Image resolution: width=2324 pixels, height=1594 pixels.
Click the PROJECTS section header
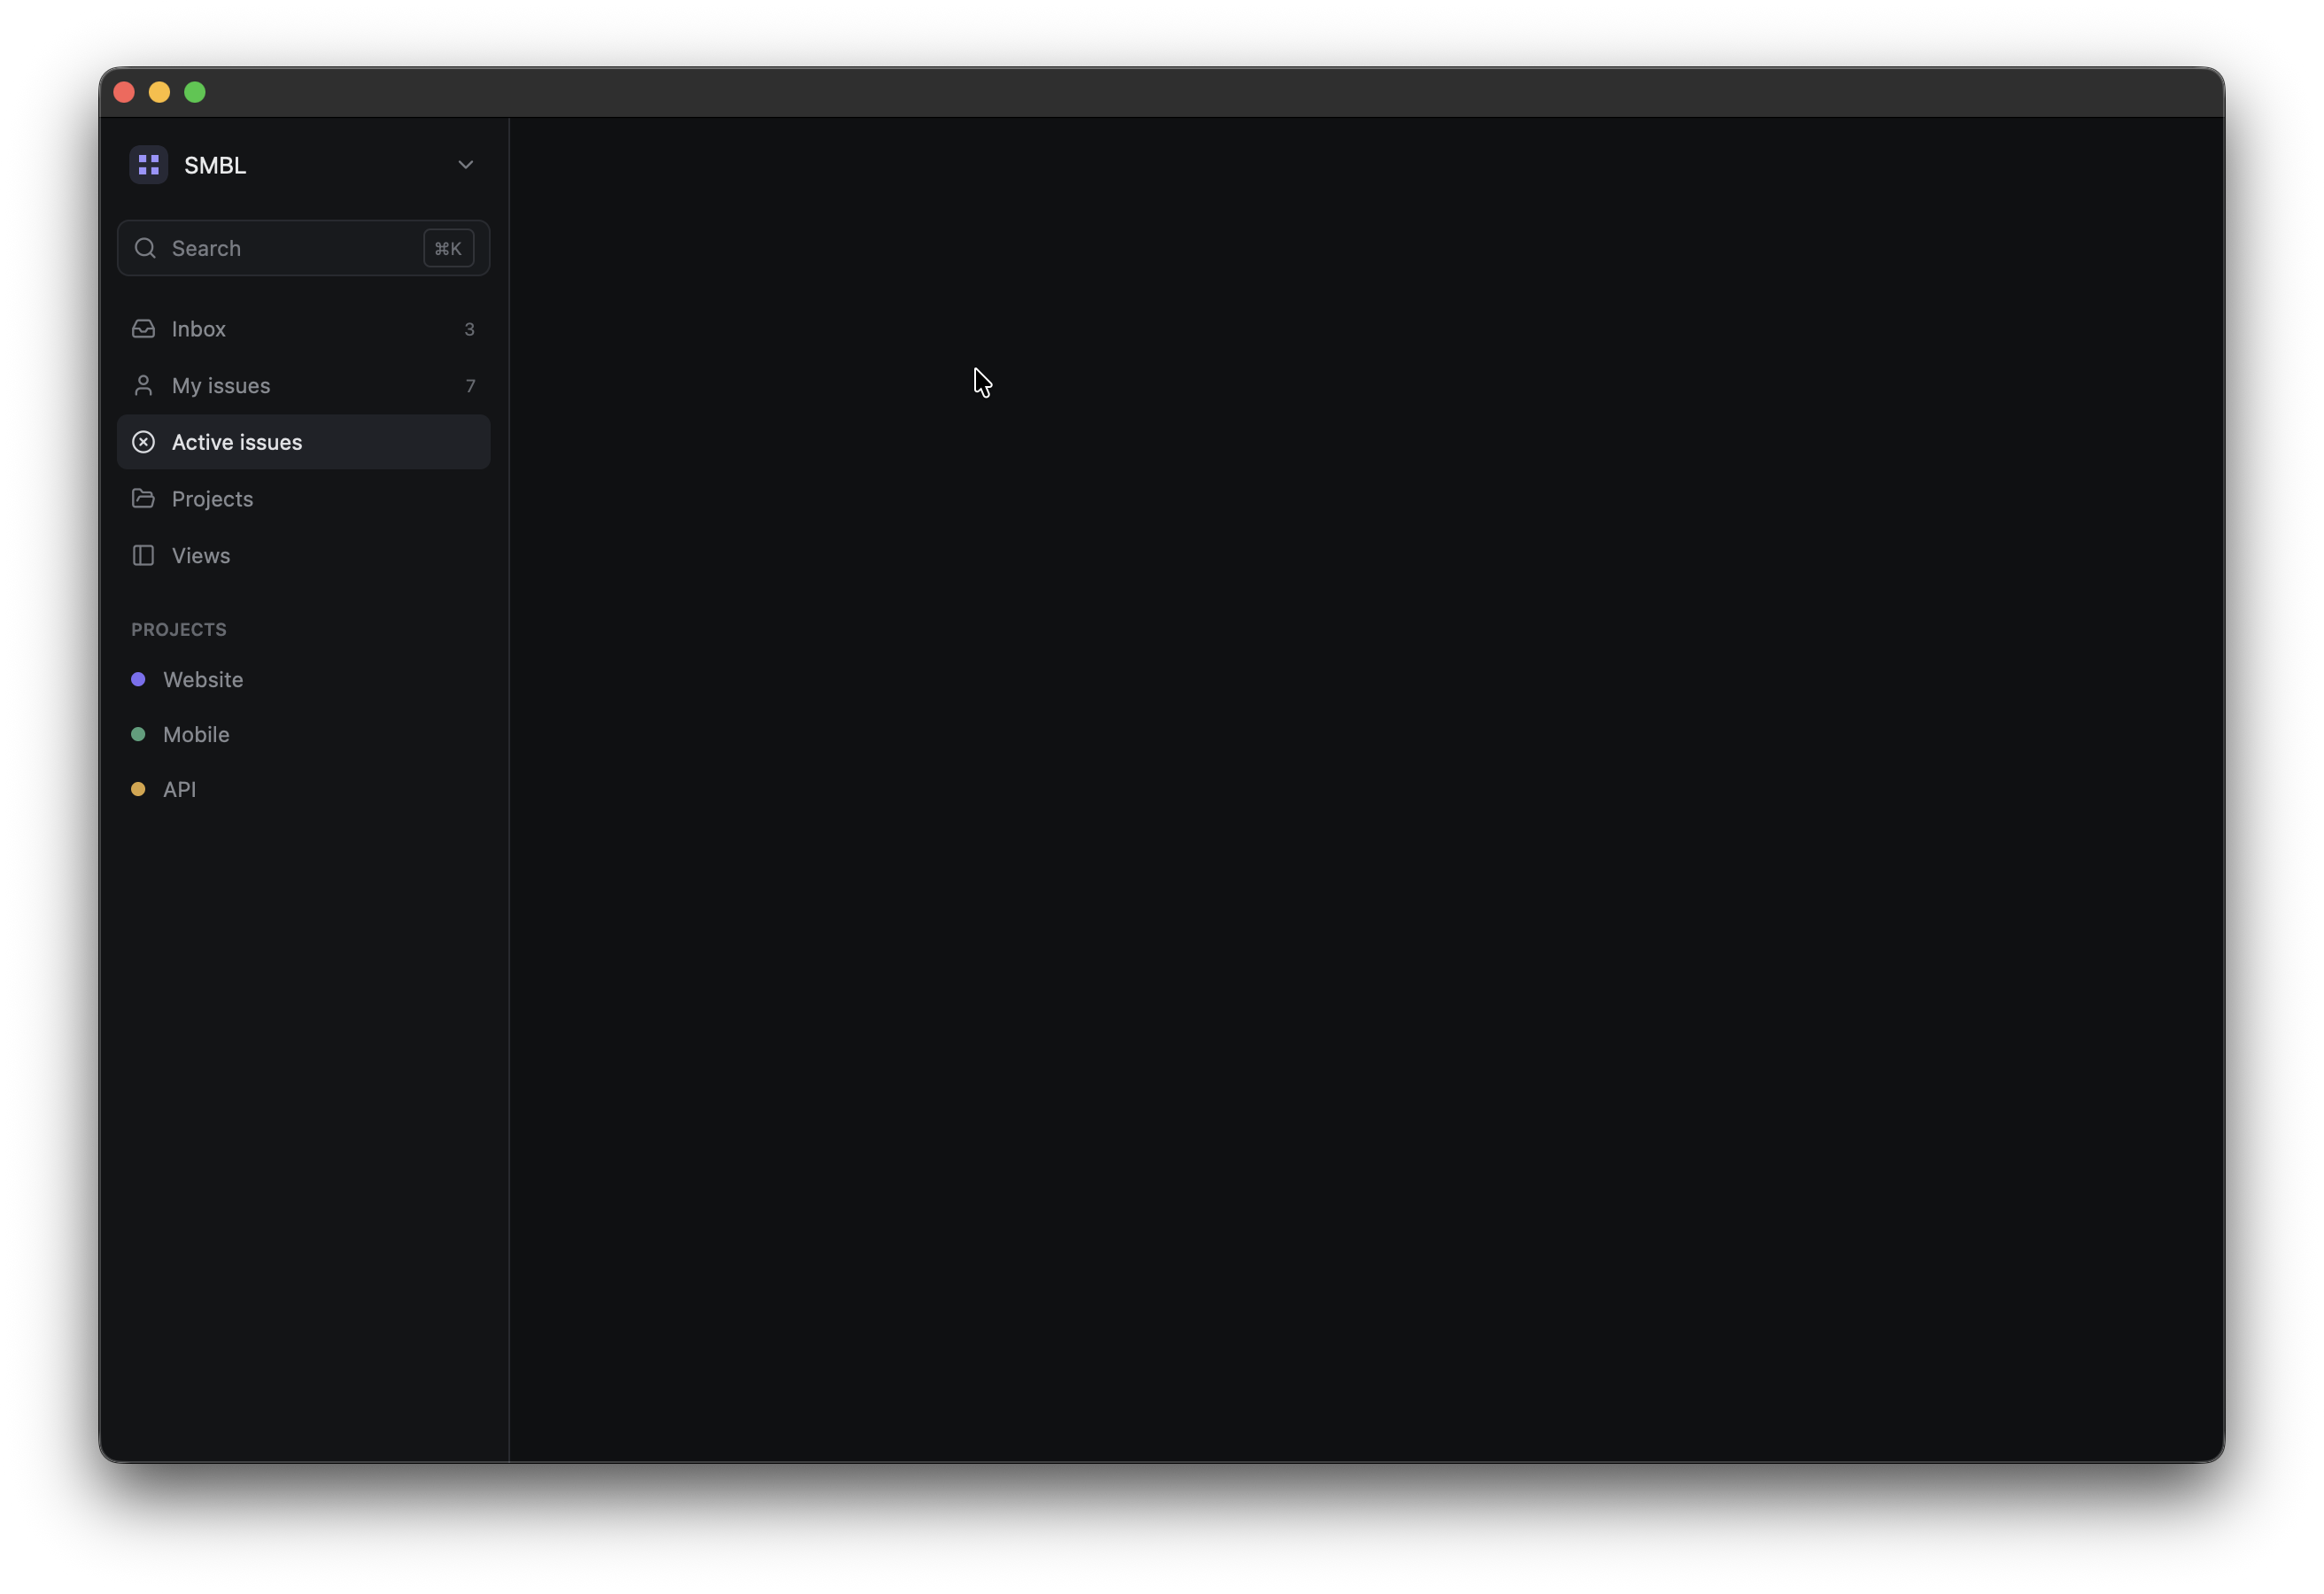click(179, 630)
